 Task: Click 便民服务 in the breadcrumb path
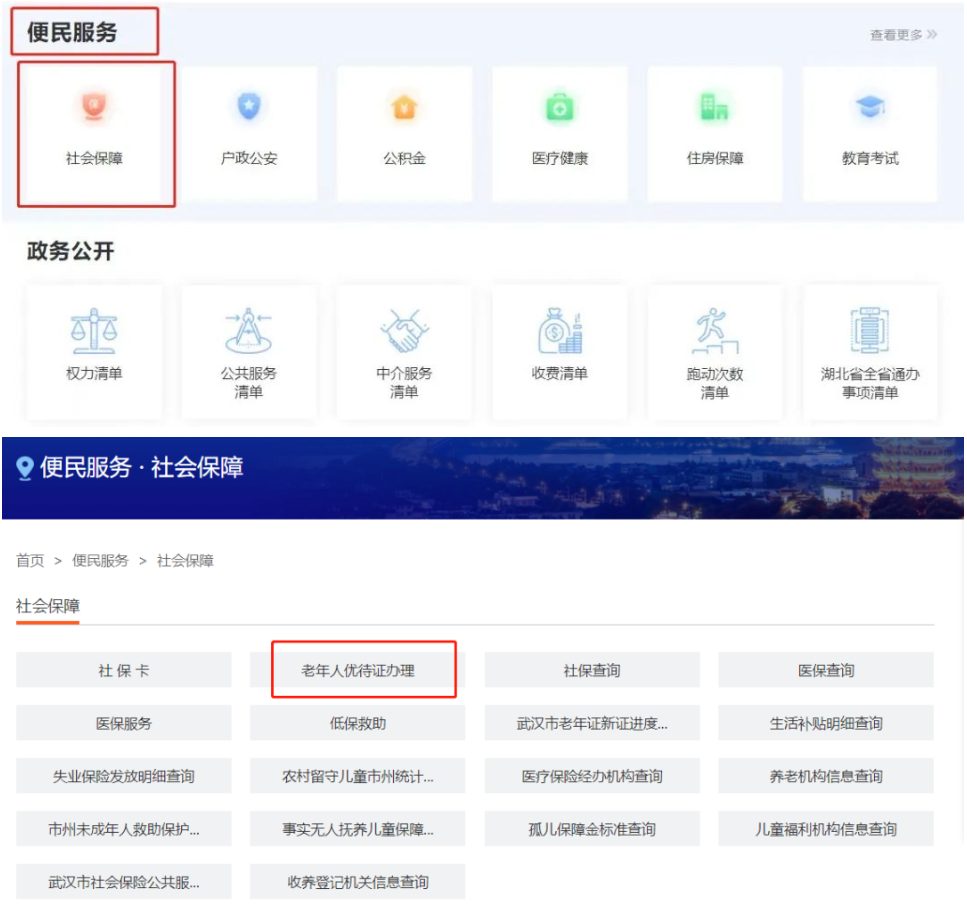click(x=100, y=561)
